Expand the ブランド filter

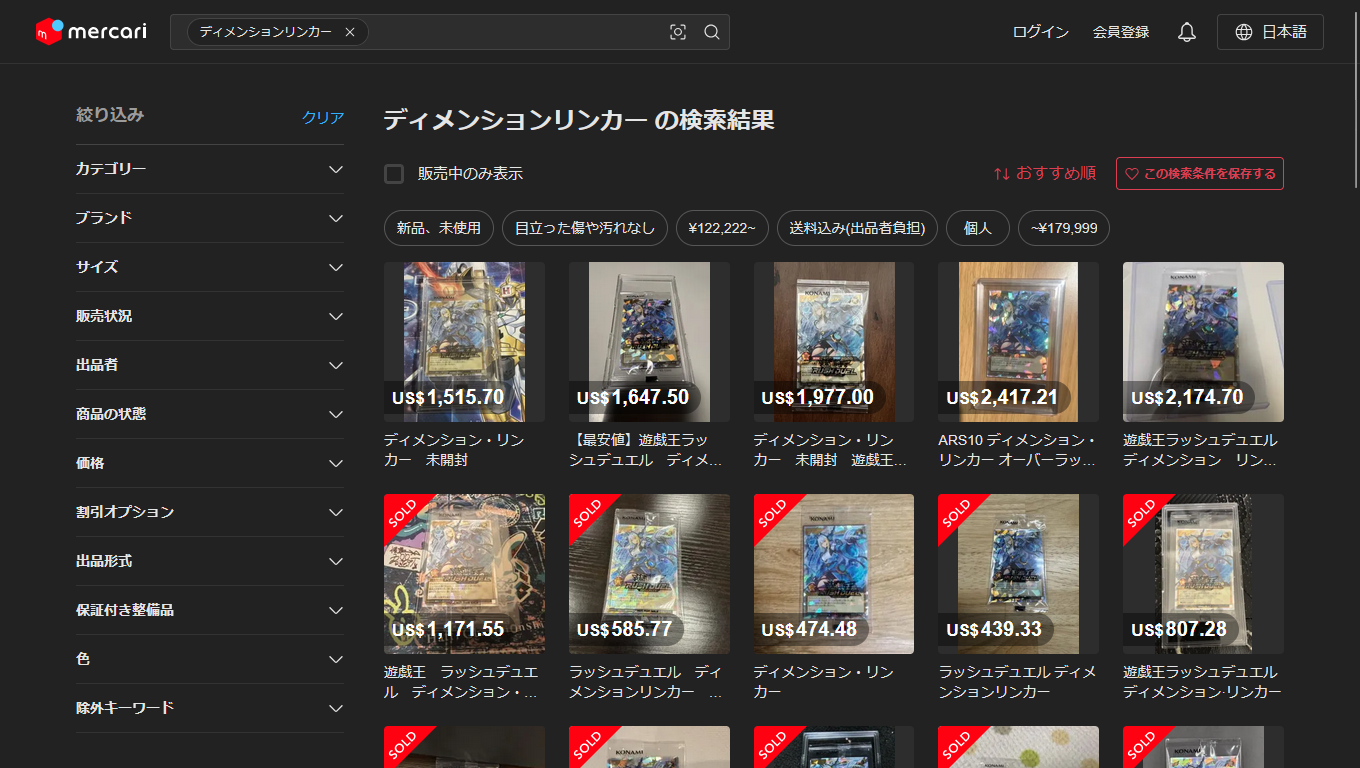[x=210, y=218]
